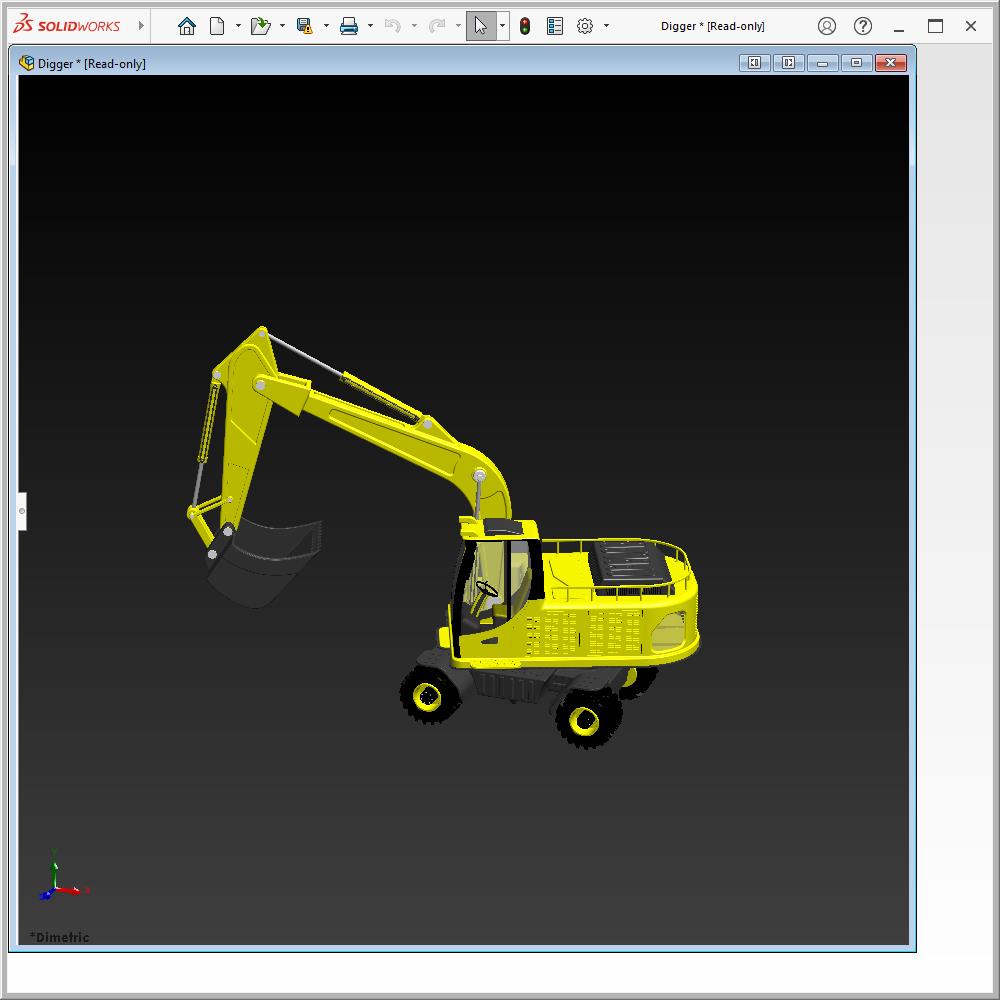Click the Home welcome icon
This screenshot has height=1000, width=1000.
pos(187,26)
